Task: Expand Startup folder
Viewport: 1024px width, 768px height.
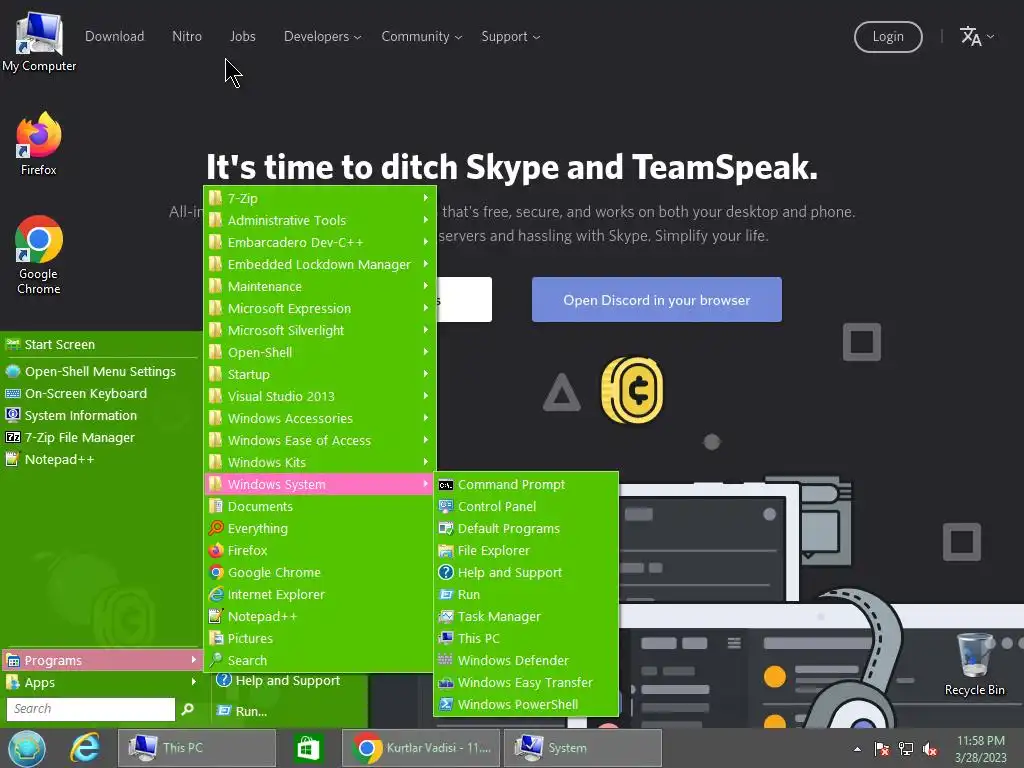Action: tap(319, 375)
